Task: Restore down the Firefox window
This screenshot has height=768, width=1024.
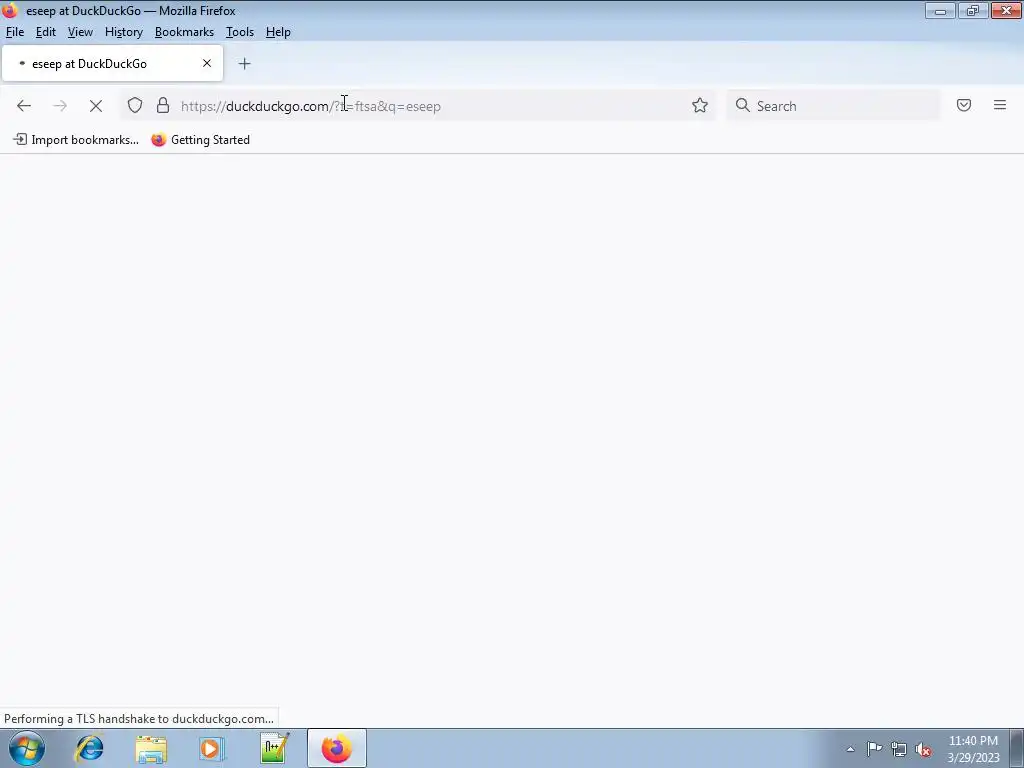Action: (x=973, y=10)
